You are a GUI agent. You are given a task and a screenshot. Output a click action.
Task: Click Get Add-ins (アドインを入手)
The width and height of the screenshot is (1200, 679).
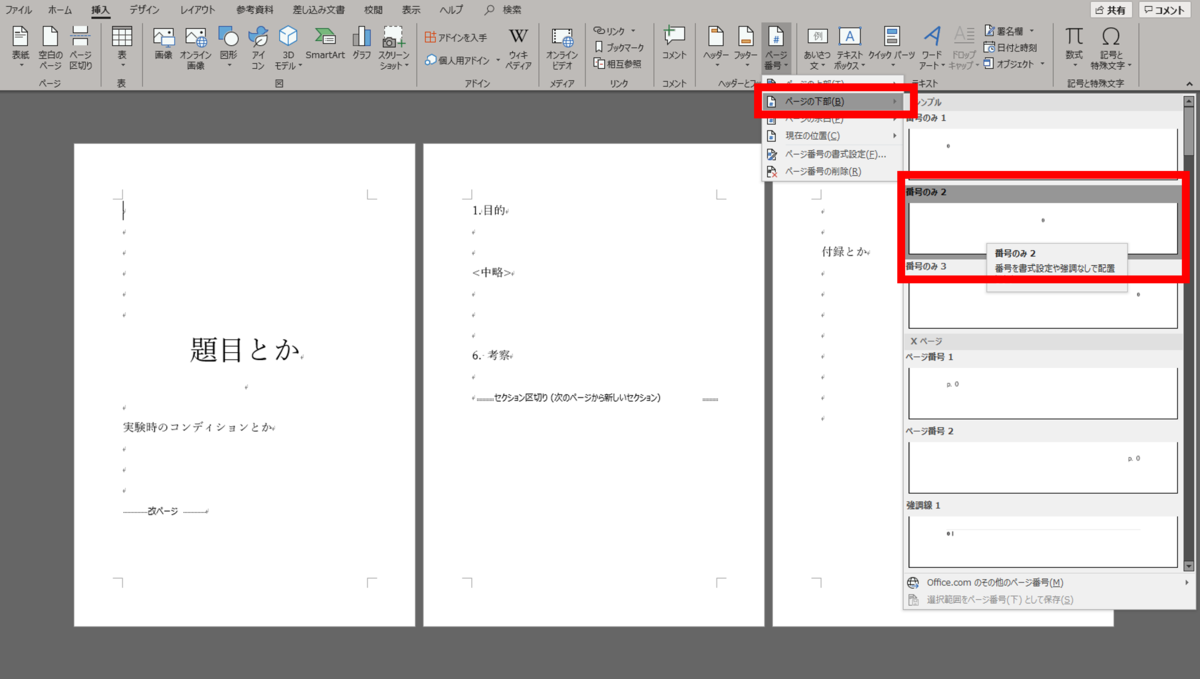[x=456, y=37]
